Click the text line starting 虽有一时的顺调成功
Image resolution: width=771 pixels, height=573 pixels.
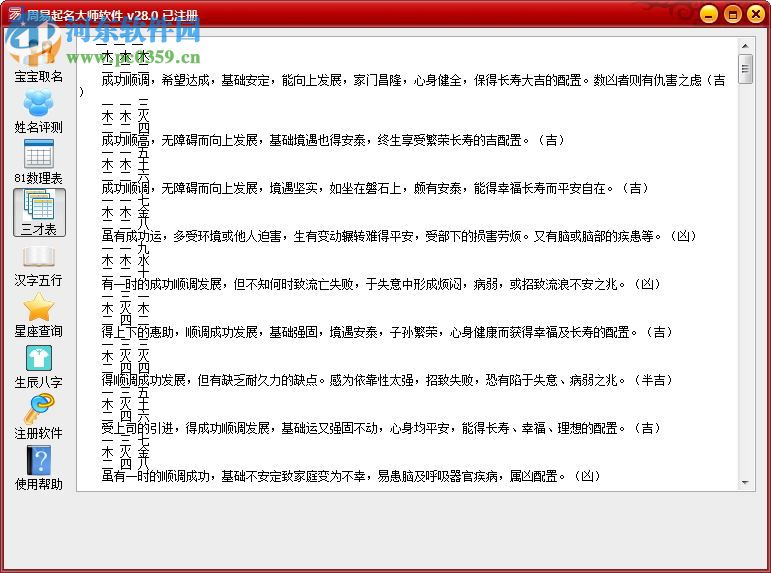tap(351, 476)
